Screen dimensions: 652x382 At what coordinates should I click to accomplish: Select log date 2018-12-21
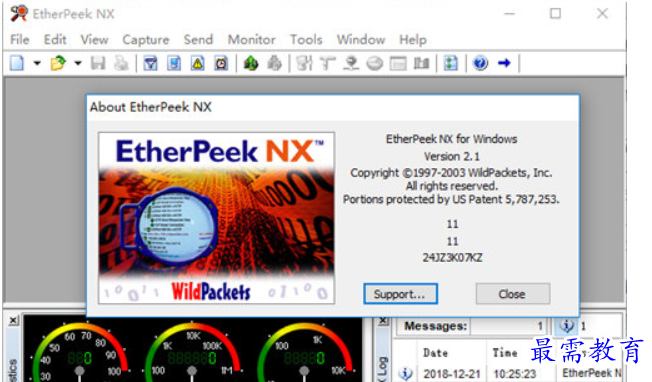coord(452,374)
